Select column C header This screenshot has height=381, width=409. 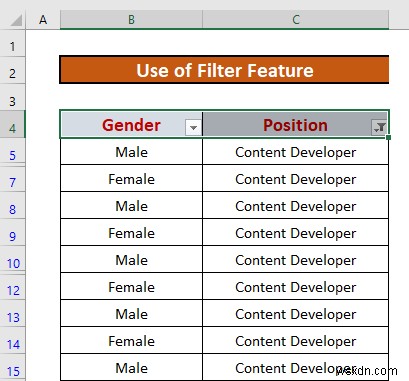pos(296,20)
